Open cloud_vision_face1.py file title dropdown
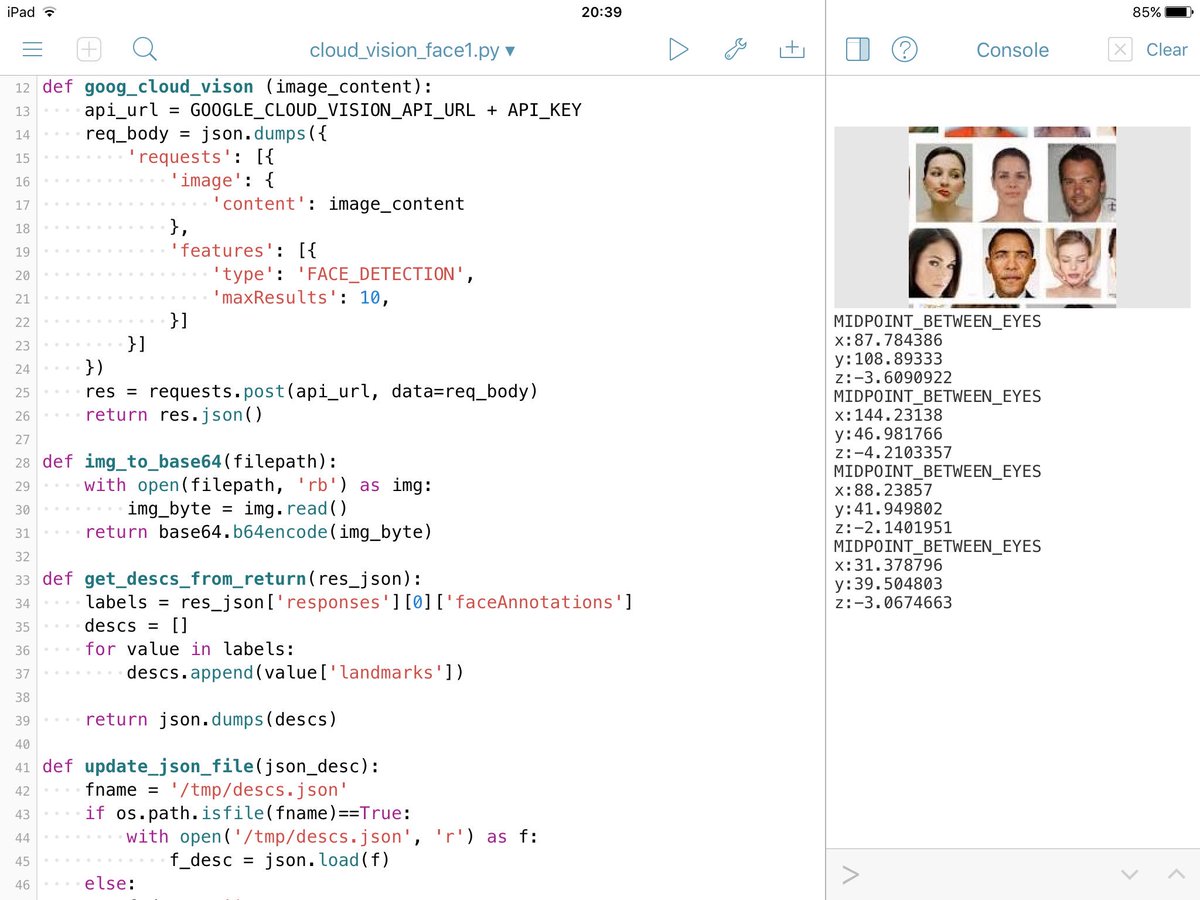This screenshot has width=1200, height=900. [x=412, y=50]
